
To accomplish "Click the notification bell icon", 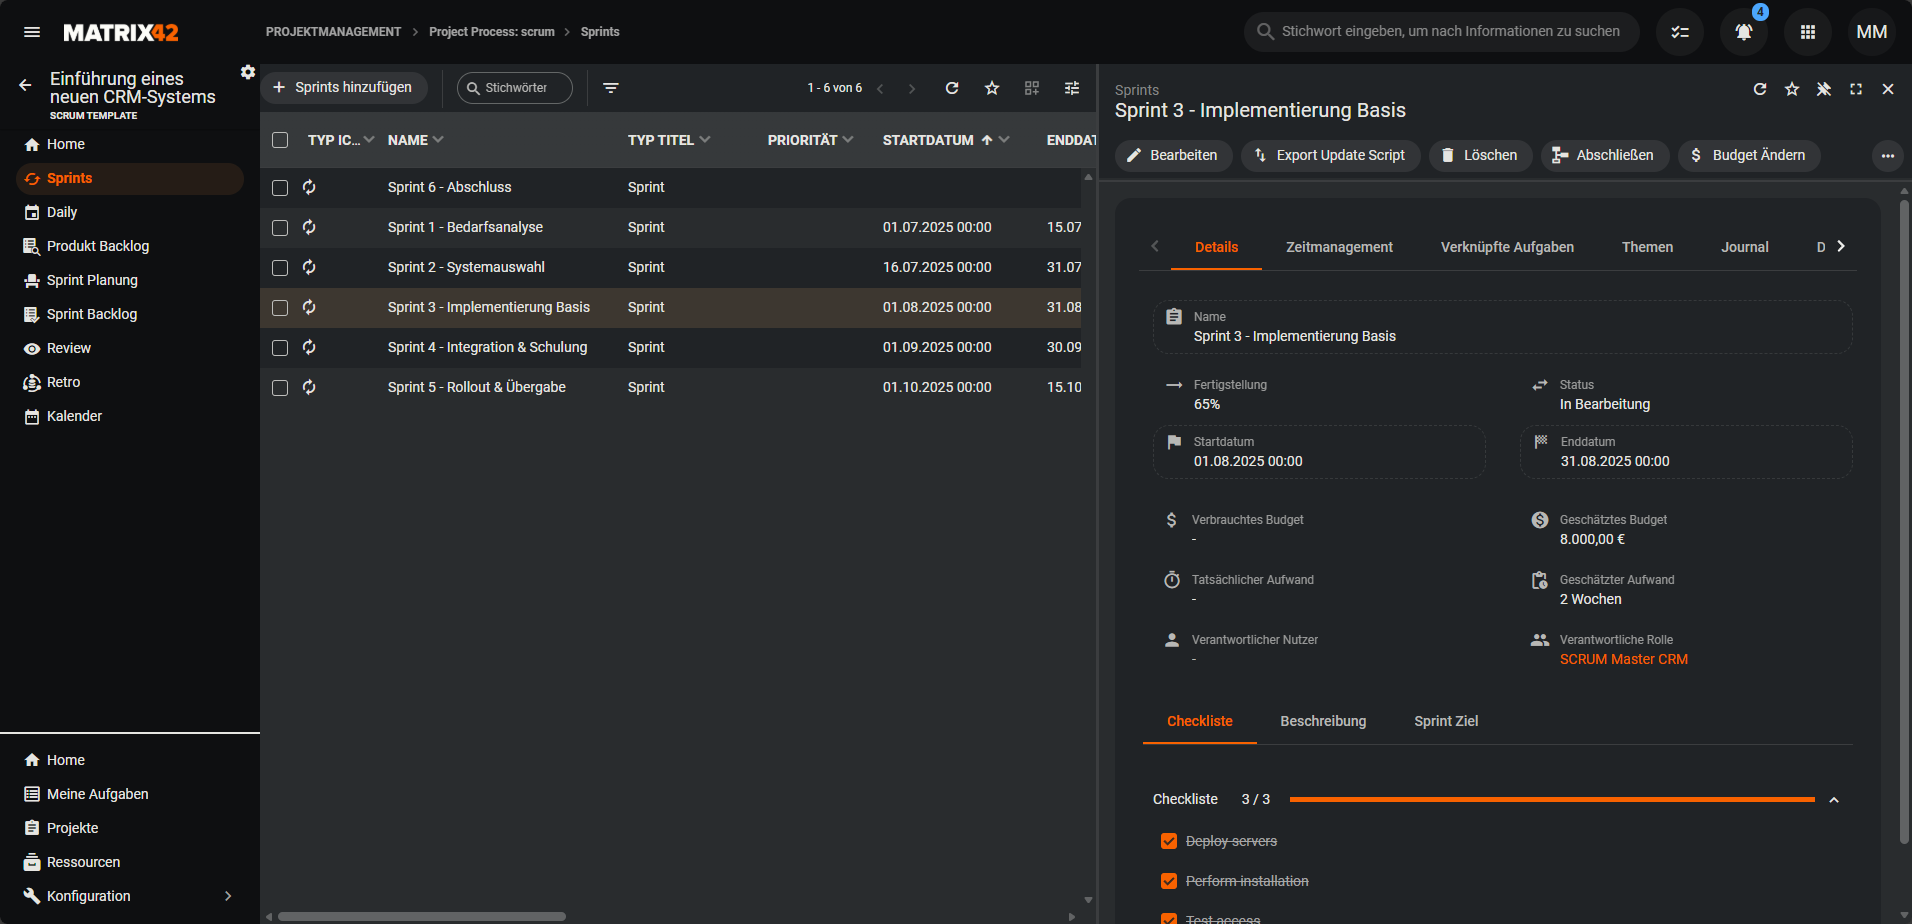I will pyautogui.click(x=1743, y=32).
